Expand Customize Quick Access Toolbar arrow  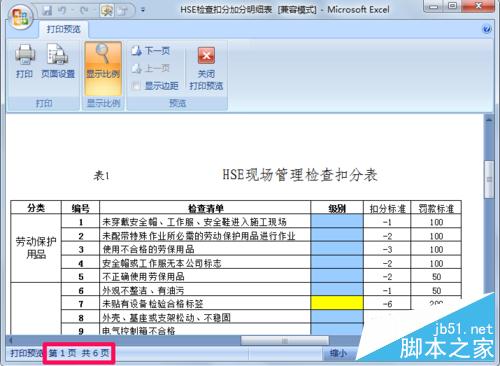click(143, 10)
